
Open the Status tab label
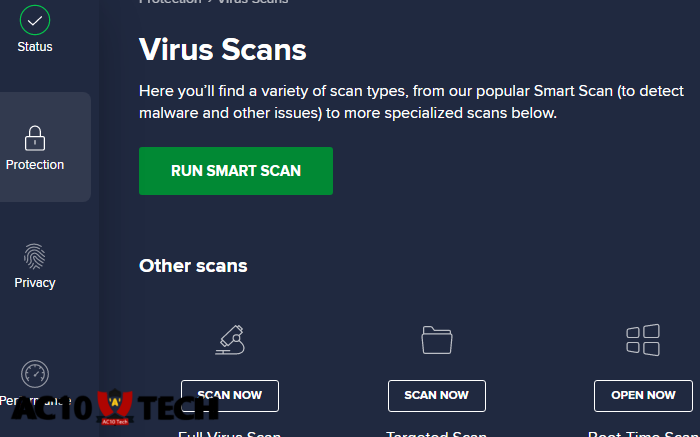click(35, 47)
